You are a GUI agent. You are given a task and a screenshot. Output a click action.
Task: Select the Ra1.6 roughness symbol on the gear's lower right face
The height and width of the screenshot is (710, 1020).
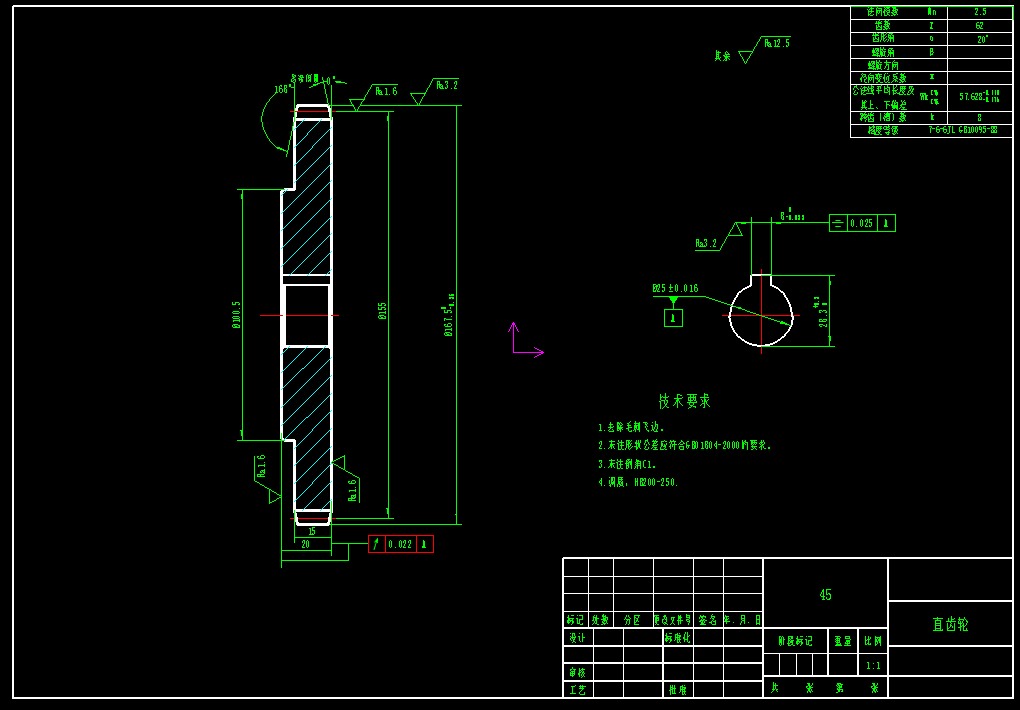point(346,480)
